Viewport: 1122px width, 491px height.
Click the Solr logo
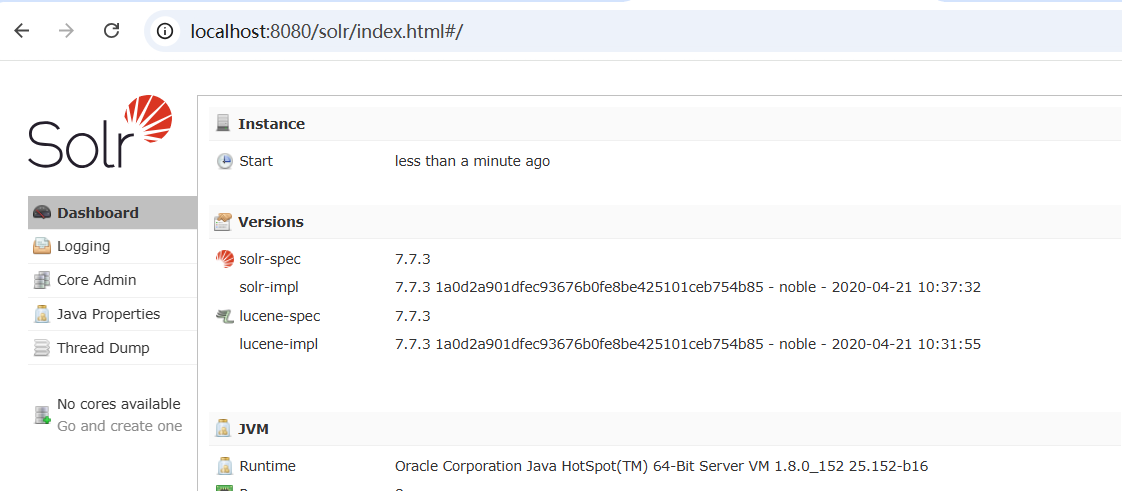101,132
